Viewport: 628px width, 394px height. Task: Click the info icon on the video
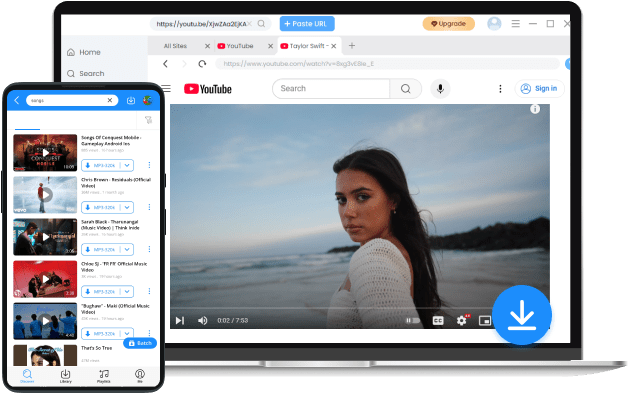coord(535,109)
